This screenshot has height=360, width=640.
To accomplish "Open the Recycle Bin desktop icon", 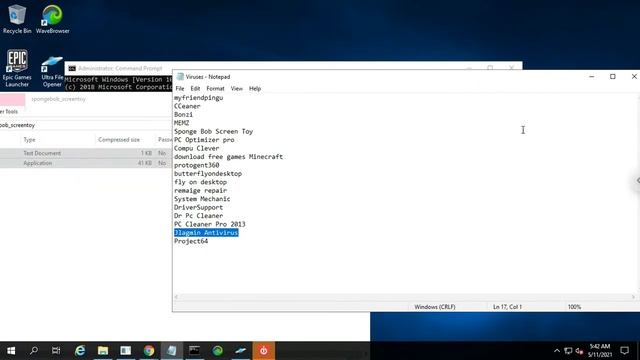I will tap(17, 19).
